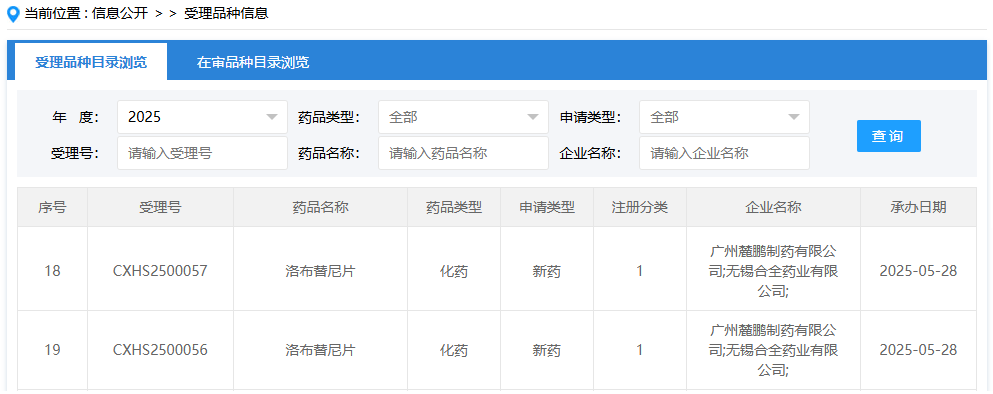Viewport: 993px width, 394px height.
Task: Click the 企业名称 column header
Action: (773, 207)
